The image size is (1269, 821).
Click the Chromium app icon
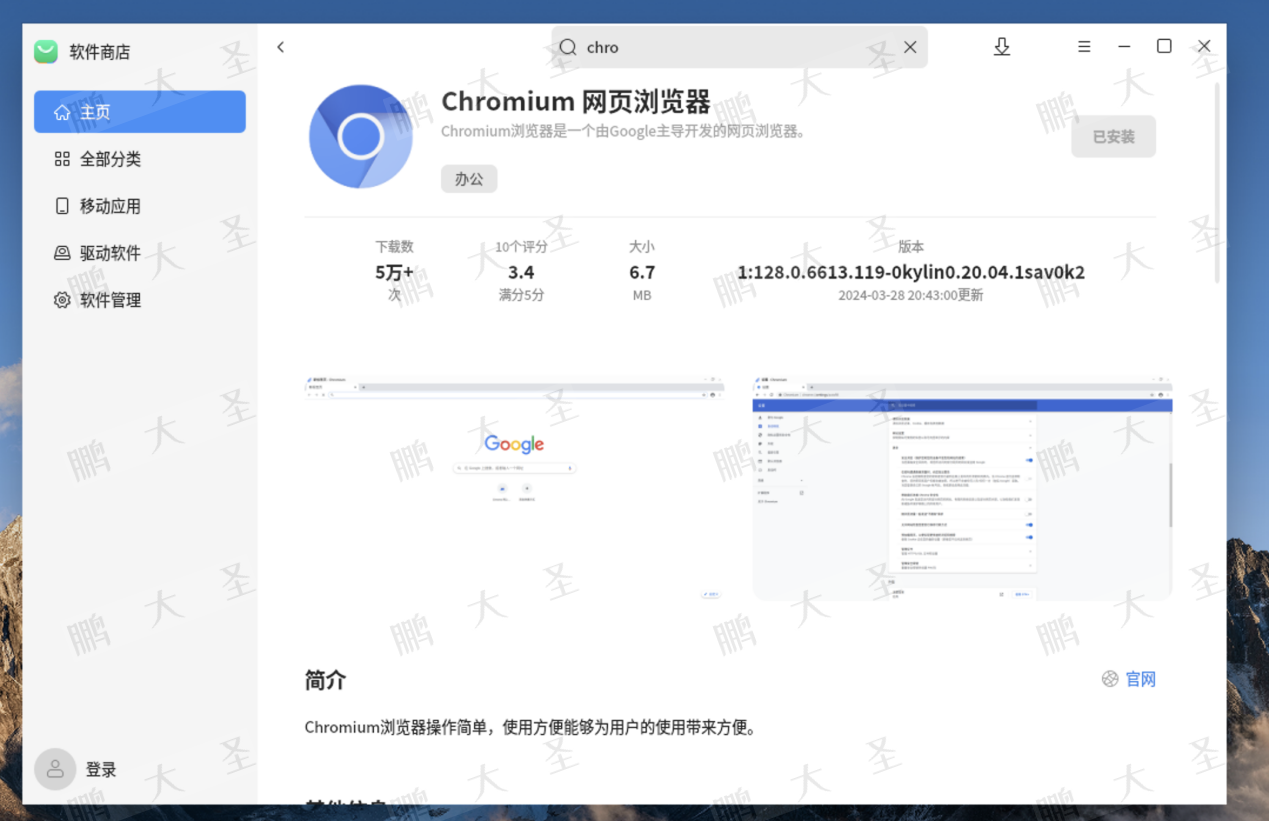(x=361, y=137)
